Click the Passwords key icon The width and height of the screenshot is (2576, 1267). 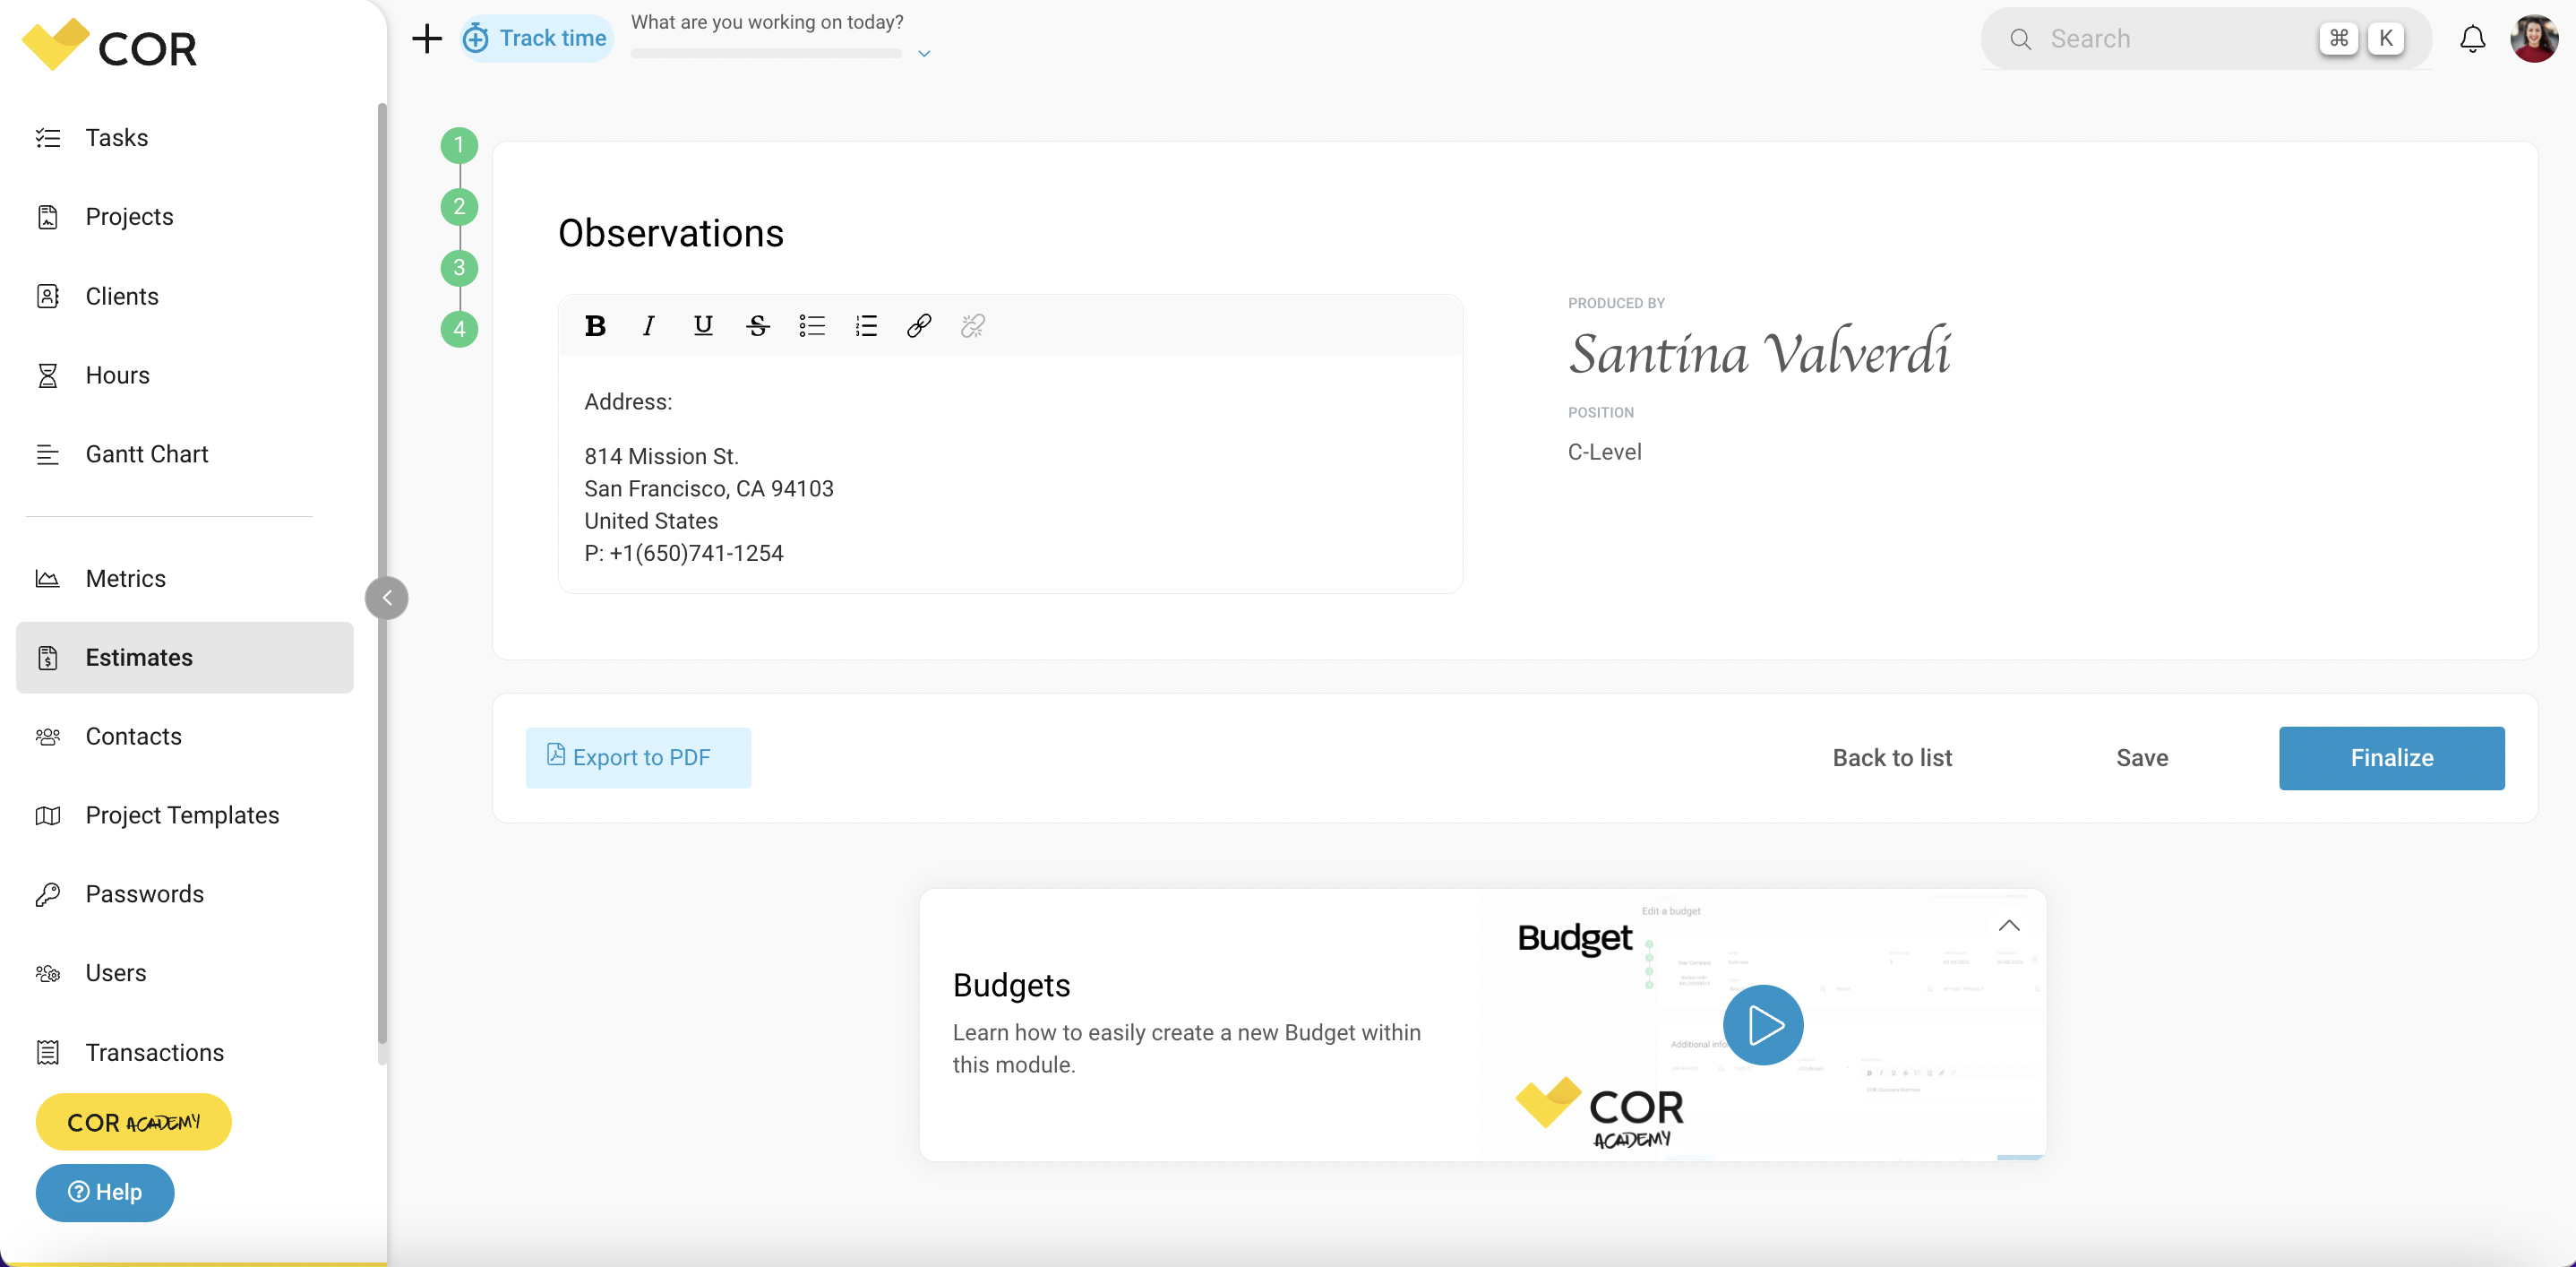point(48,894)
